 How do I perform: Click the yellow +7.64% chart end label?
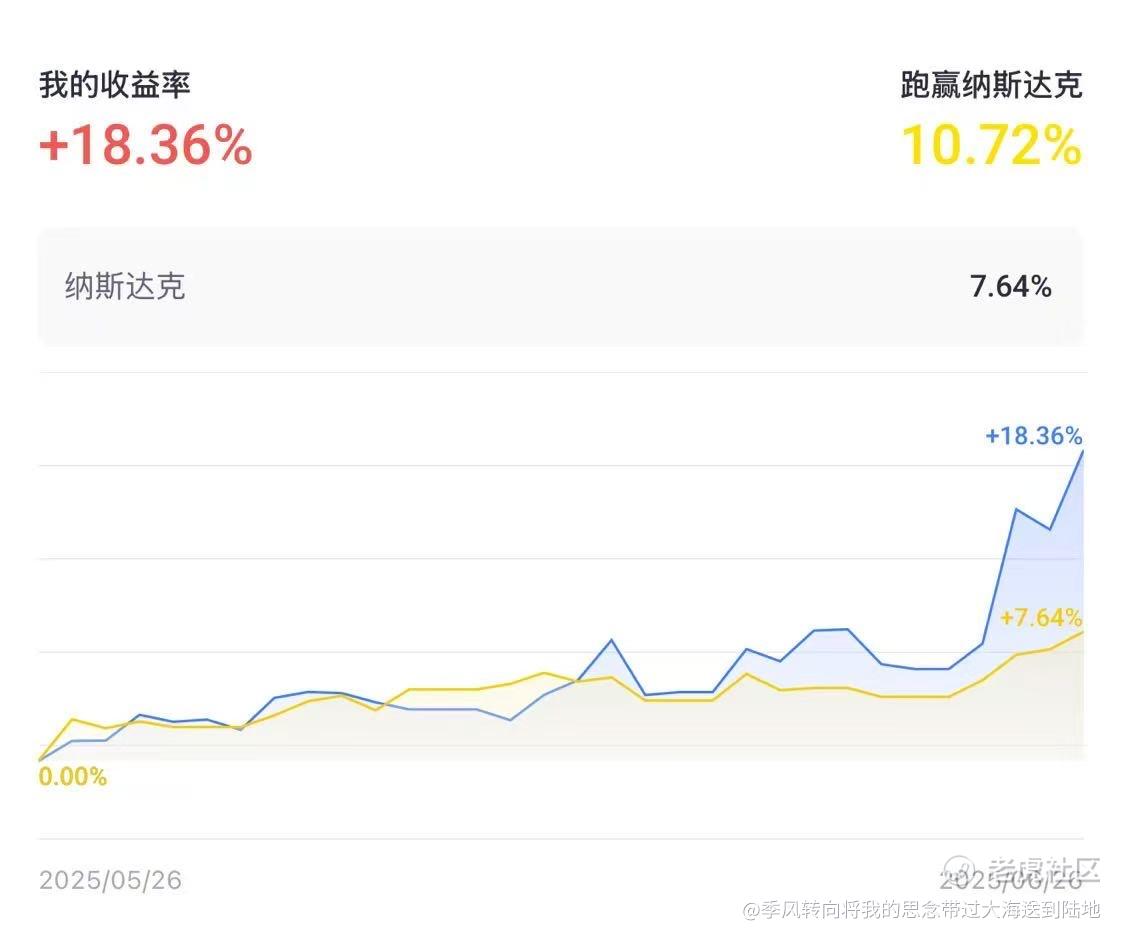(1041, 617)
